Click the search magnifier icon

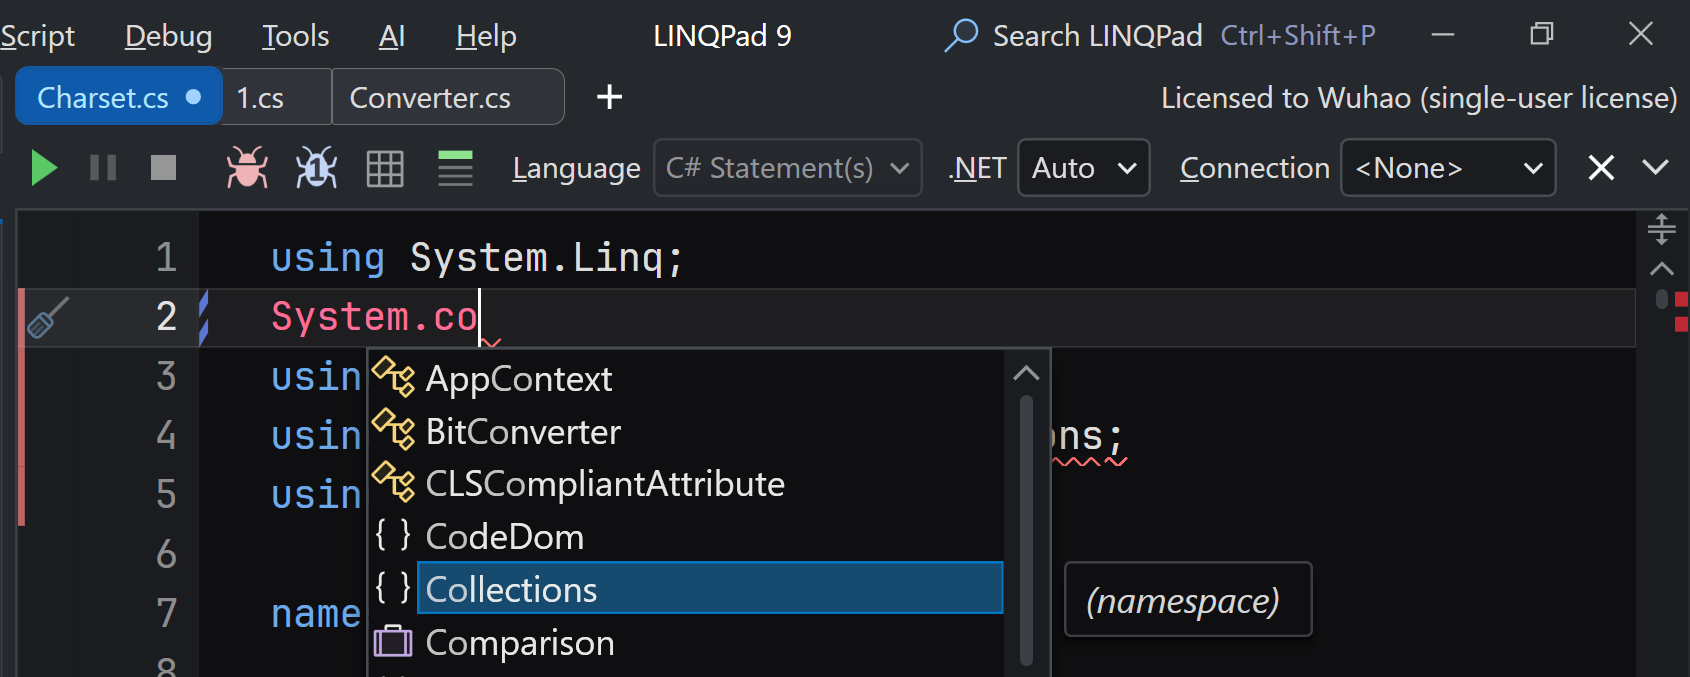click(961, 36)
